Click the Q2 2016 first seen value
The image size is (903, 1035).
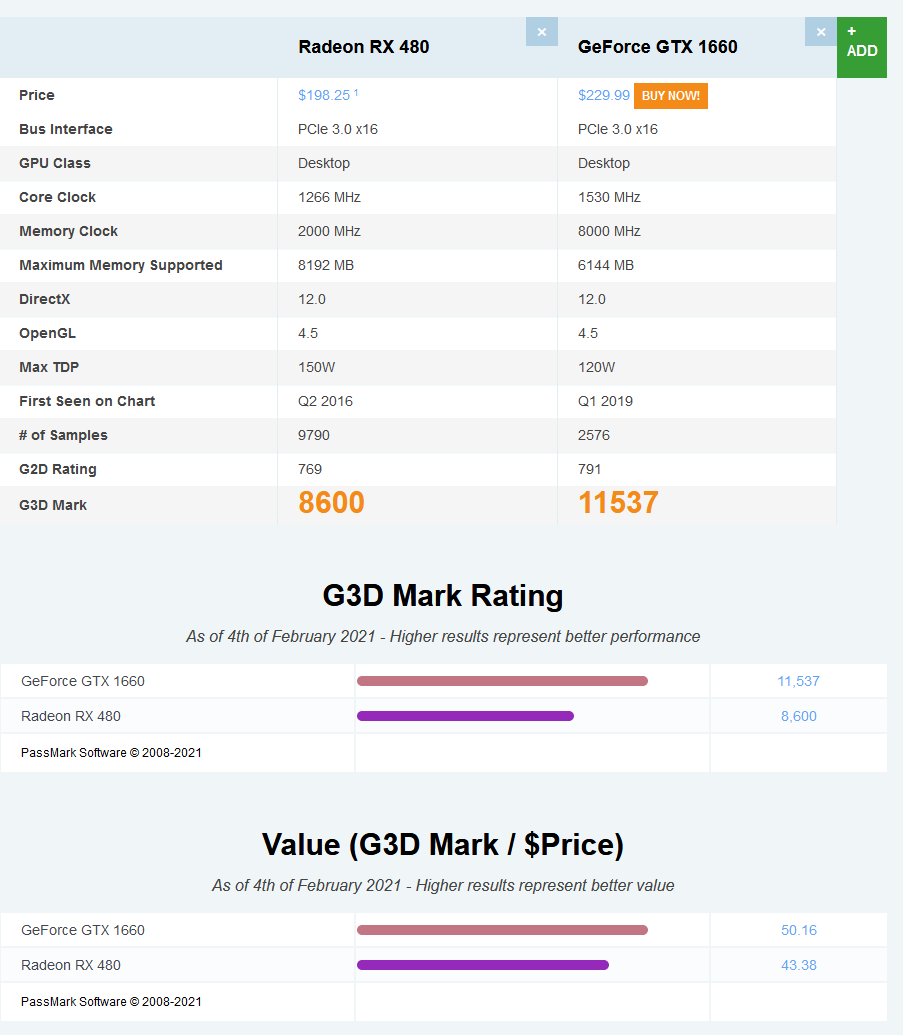(325, 401)
